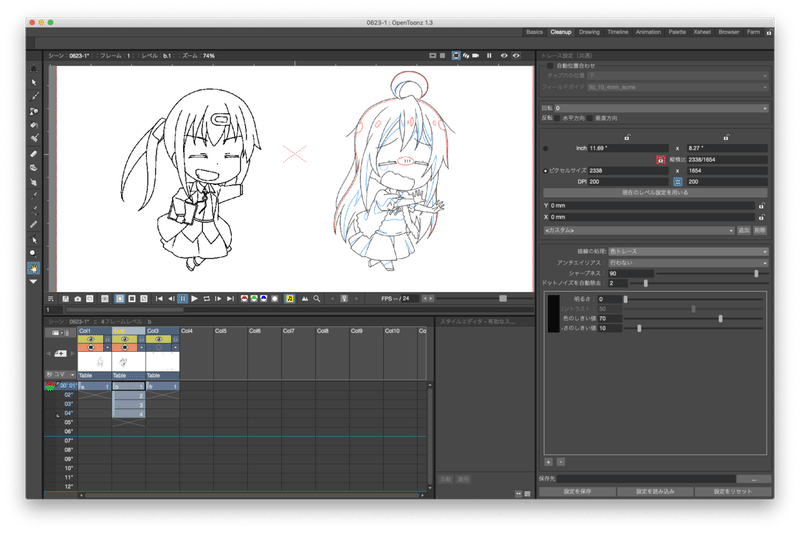Image resolution: width=800 pixels, height=533 pixels.
Task: Select the Animate tool at toolbar top
Action: point(34,68)
